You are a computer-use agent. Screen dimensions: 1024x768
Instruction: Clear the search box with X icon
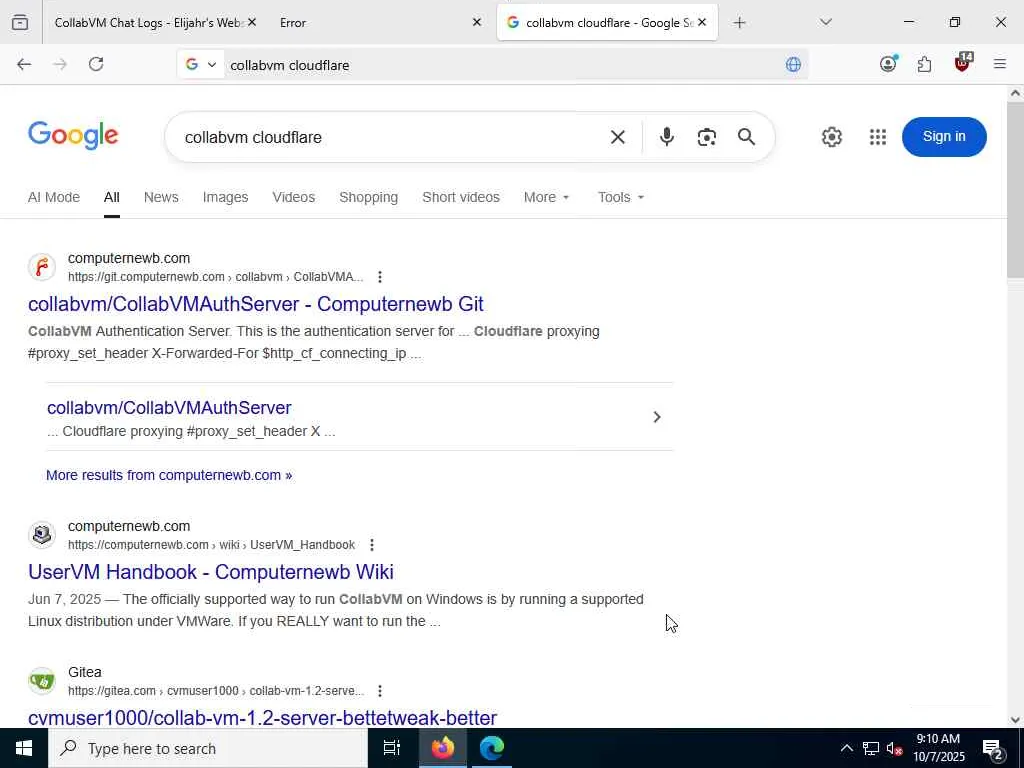pos(618,137)
